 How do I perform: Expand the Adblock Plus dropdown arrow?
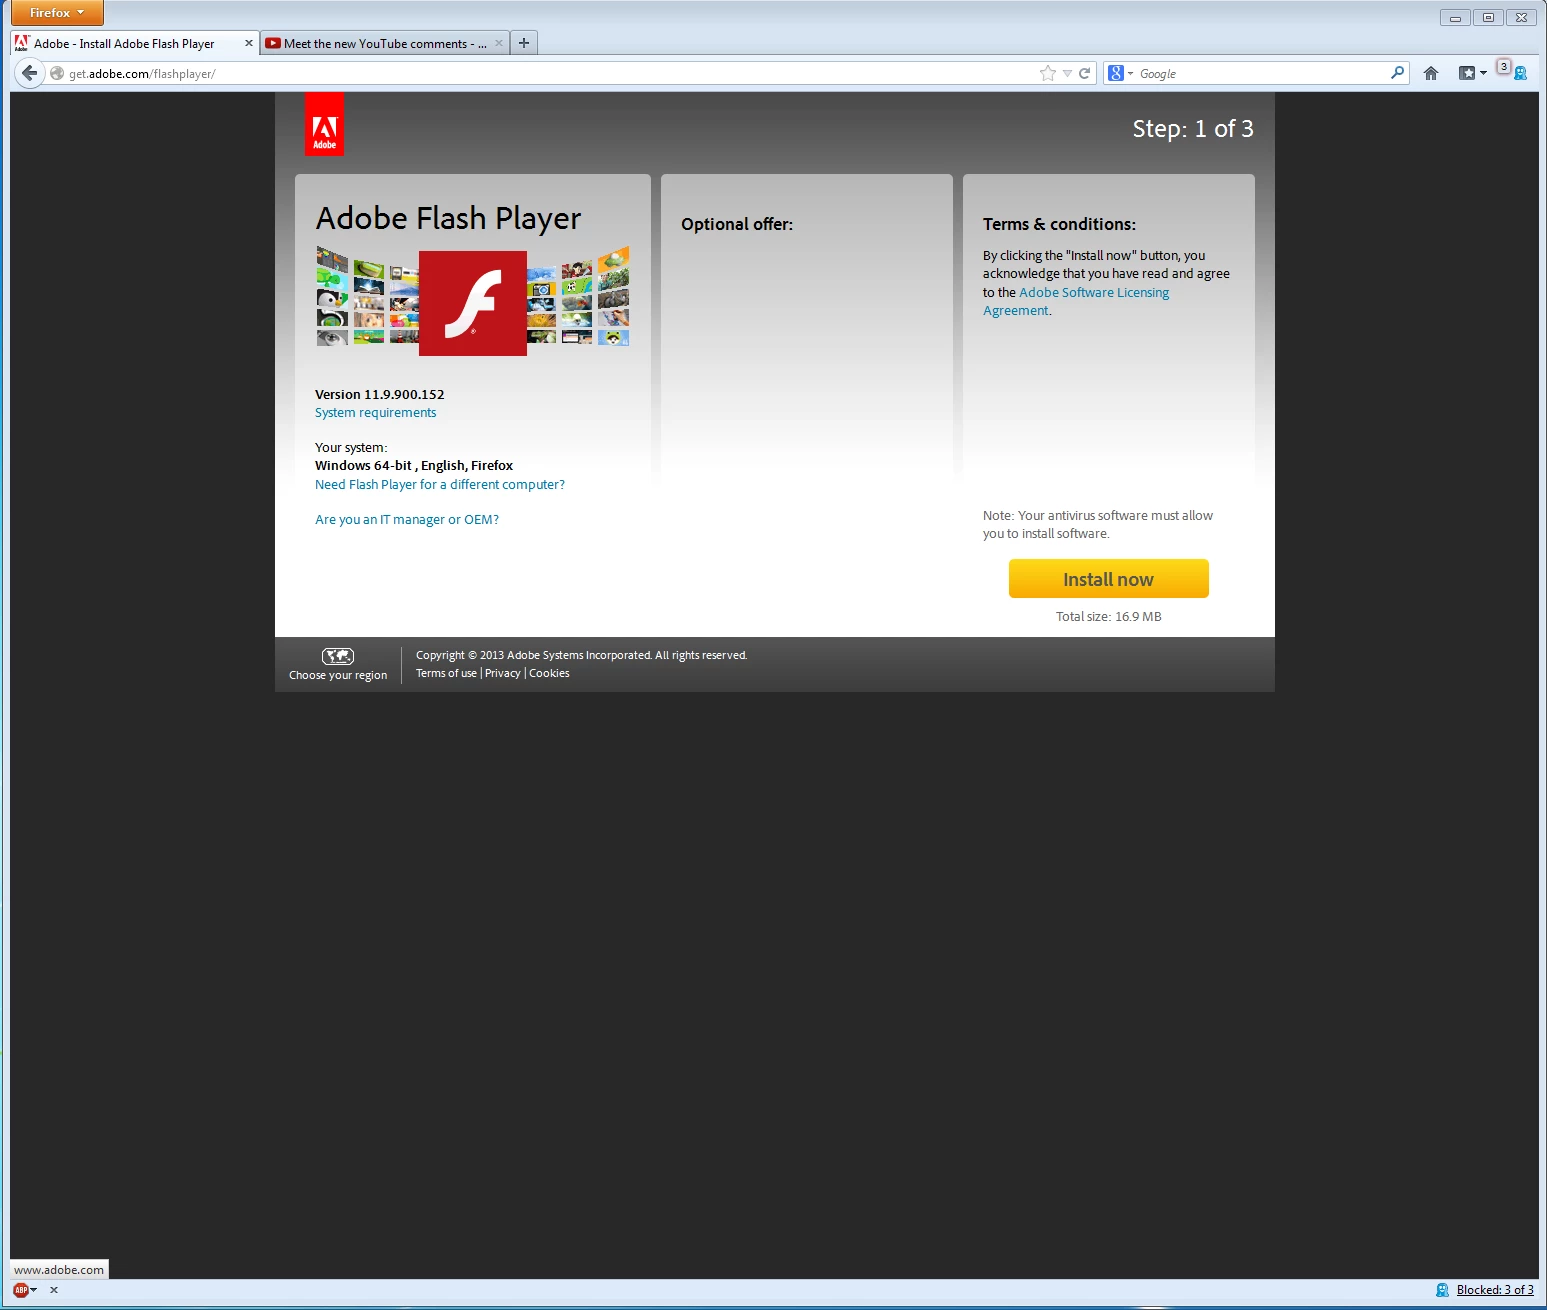pos(34,1290)
